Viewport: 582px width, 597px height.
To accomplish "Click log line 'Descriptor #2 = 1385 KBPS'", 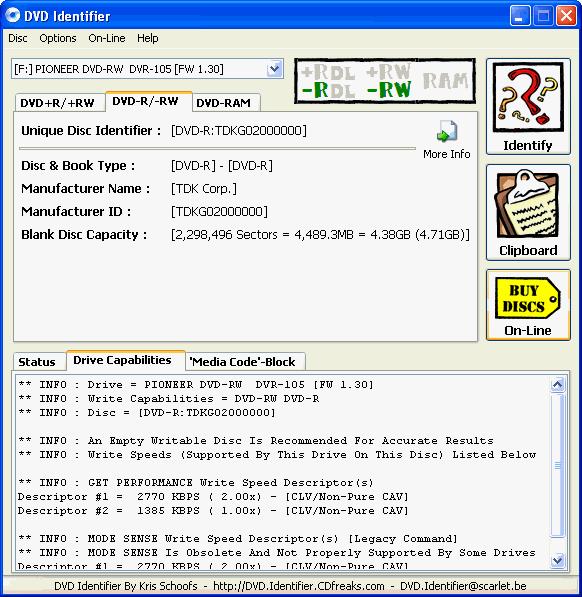I will pyautogui.click(x=213, y=511).
